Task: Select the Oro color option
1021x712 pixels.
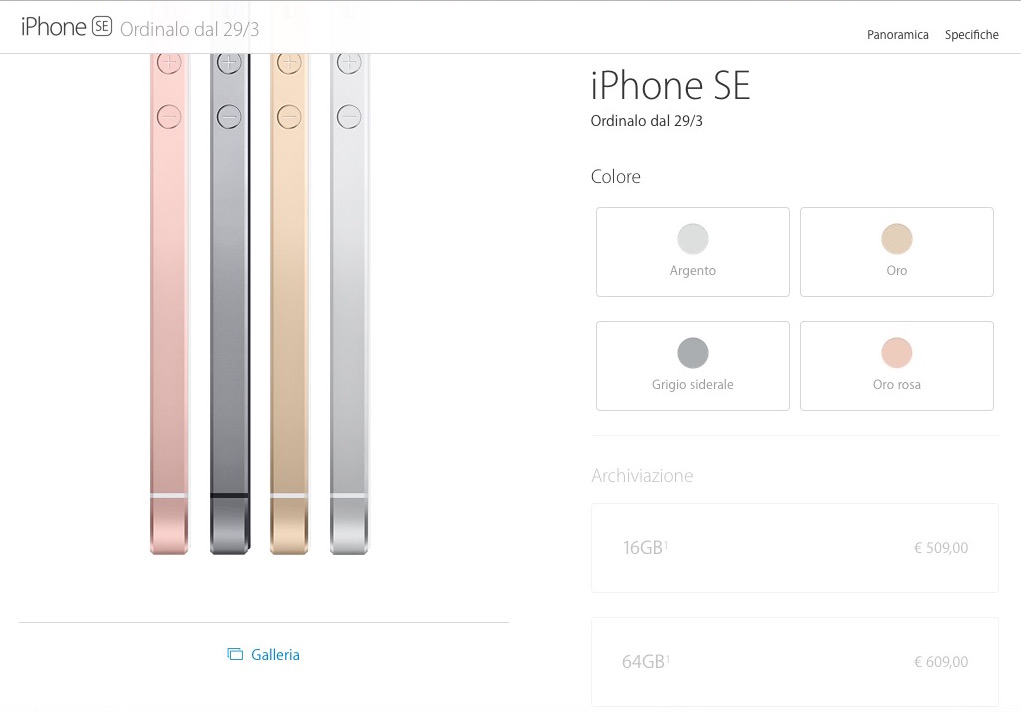Action: pos(897,252)
